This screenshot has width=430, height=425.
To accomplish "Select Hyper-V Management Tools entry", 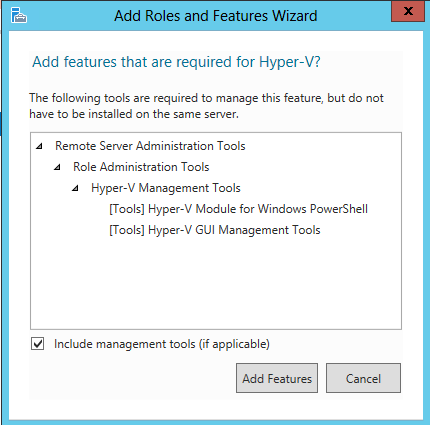I will [x=166, y=188].
